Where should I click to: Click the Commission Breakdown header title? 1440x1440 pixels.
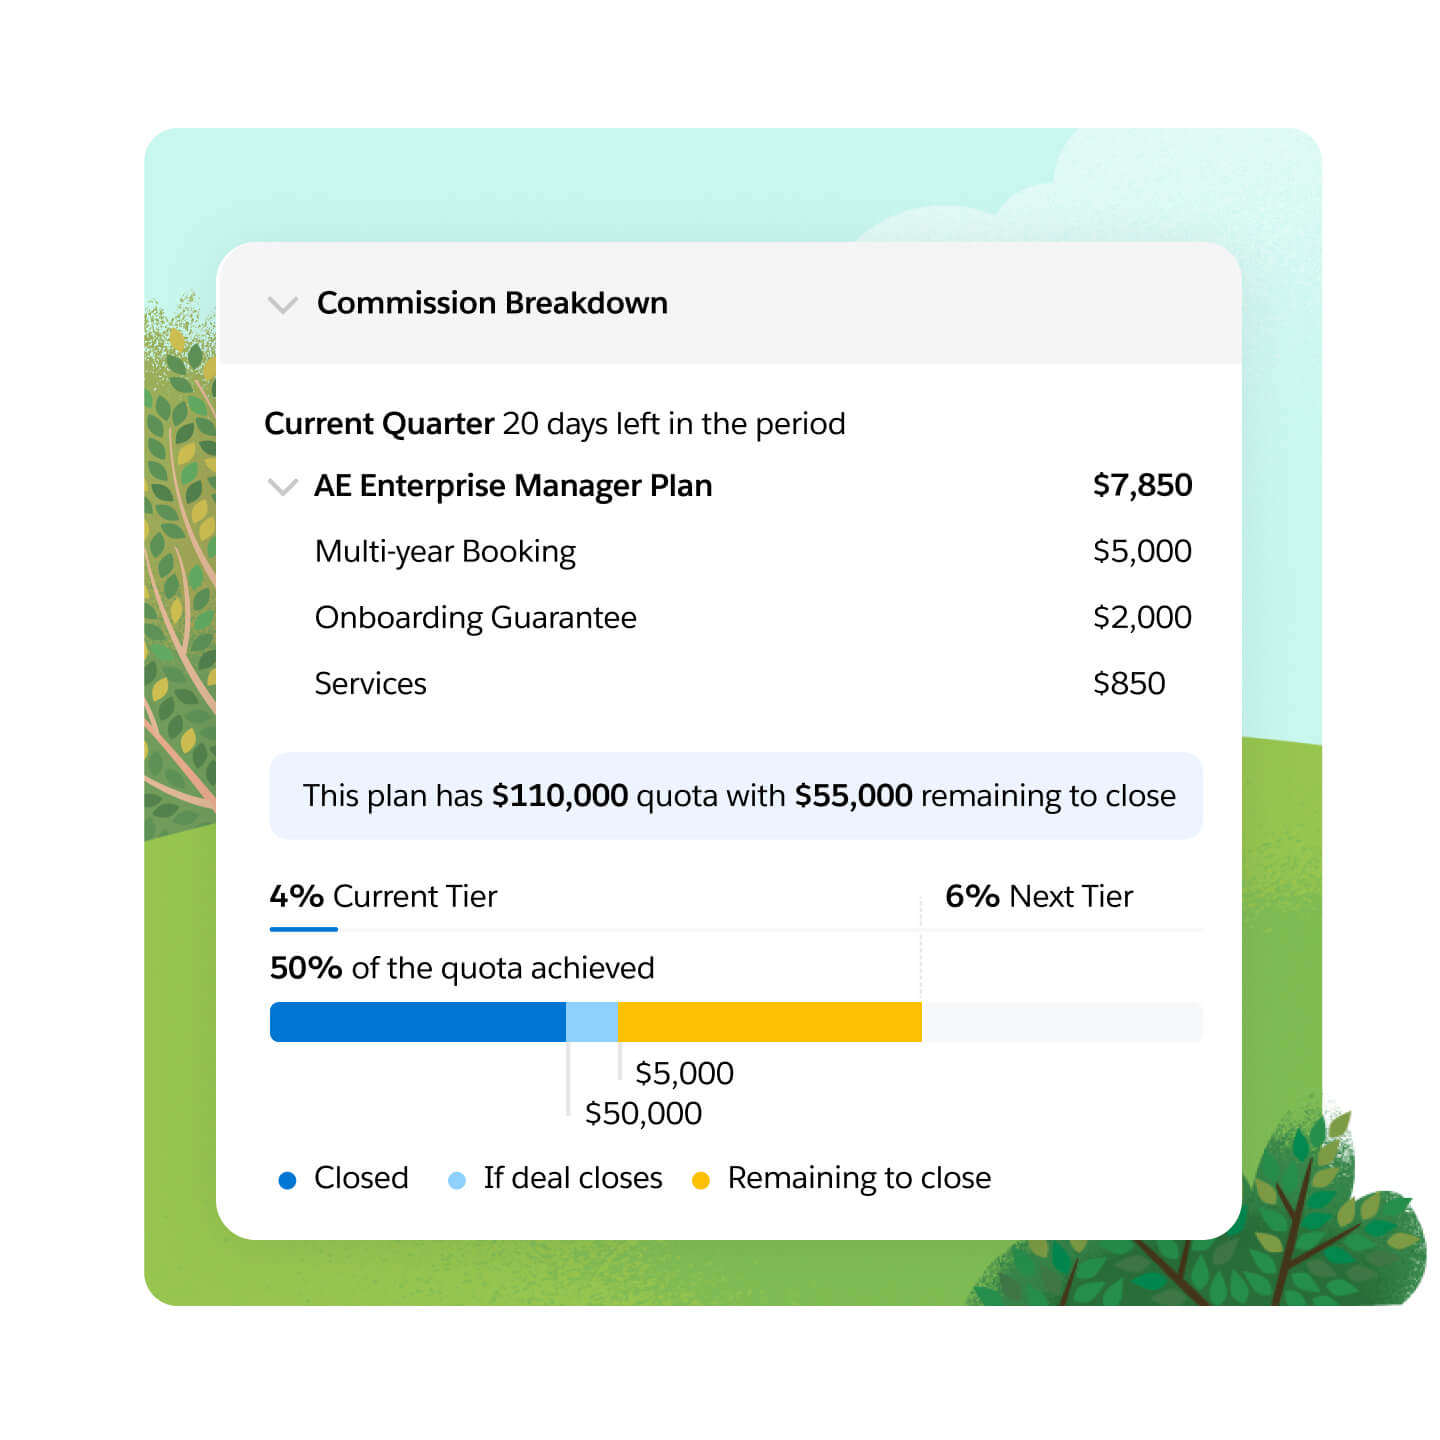point(492,303)
